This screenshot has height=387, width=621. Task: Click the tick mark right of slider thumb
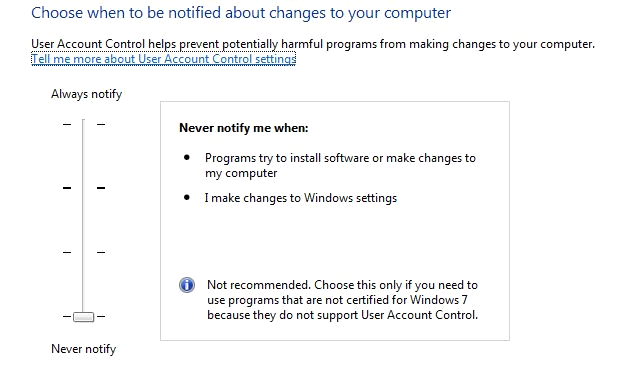[101, 316]
